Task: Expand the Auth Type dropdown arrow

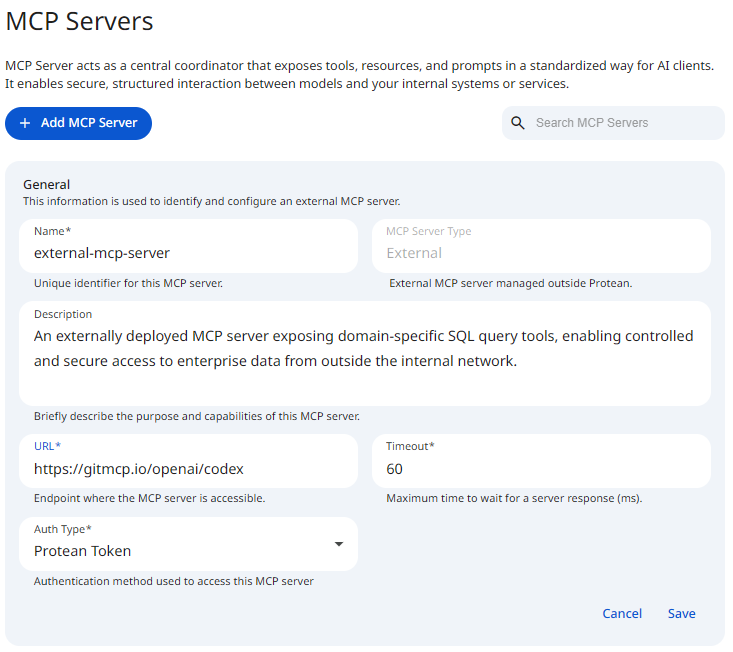Action: point(339,544)
